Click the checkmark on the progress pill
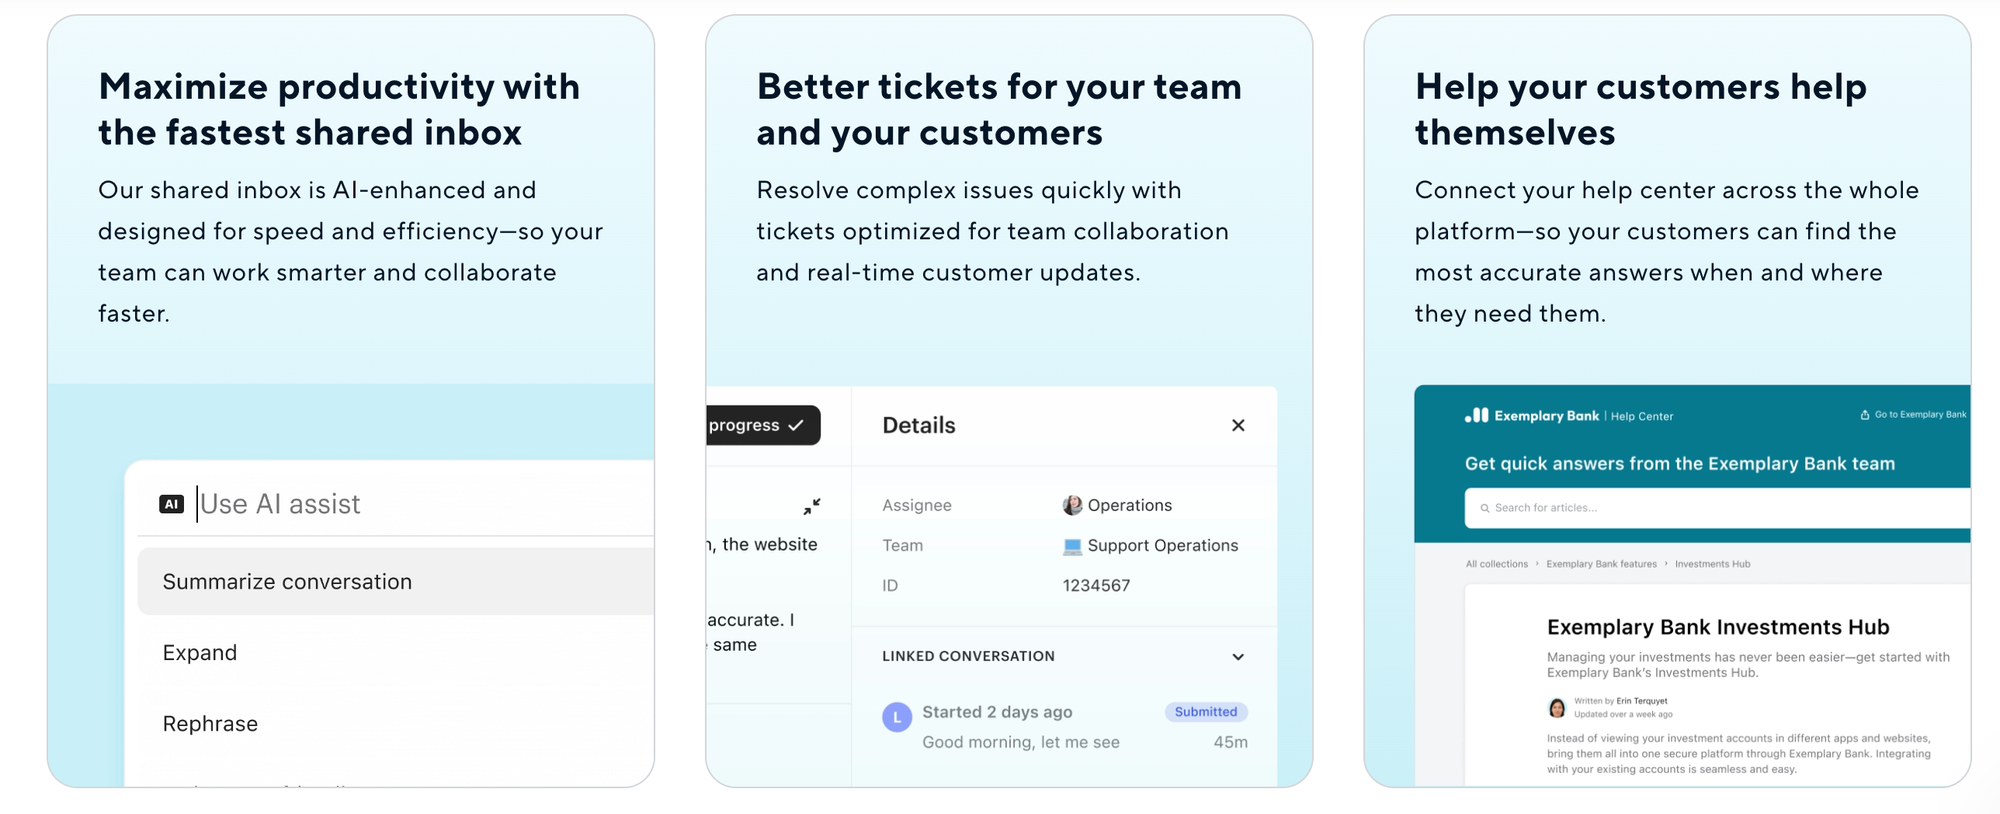This screenshot has height=814, width=2000. pyautogui.click(x=796, y=425)
